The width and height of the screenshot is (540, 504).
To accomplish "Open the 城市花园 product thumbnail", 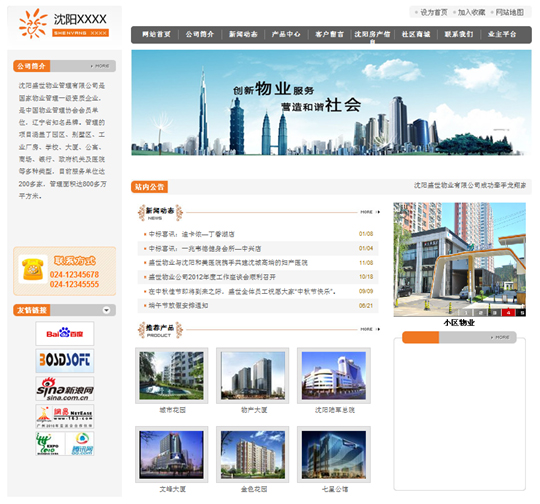I will pyautogui.click(x=172, y=376).
